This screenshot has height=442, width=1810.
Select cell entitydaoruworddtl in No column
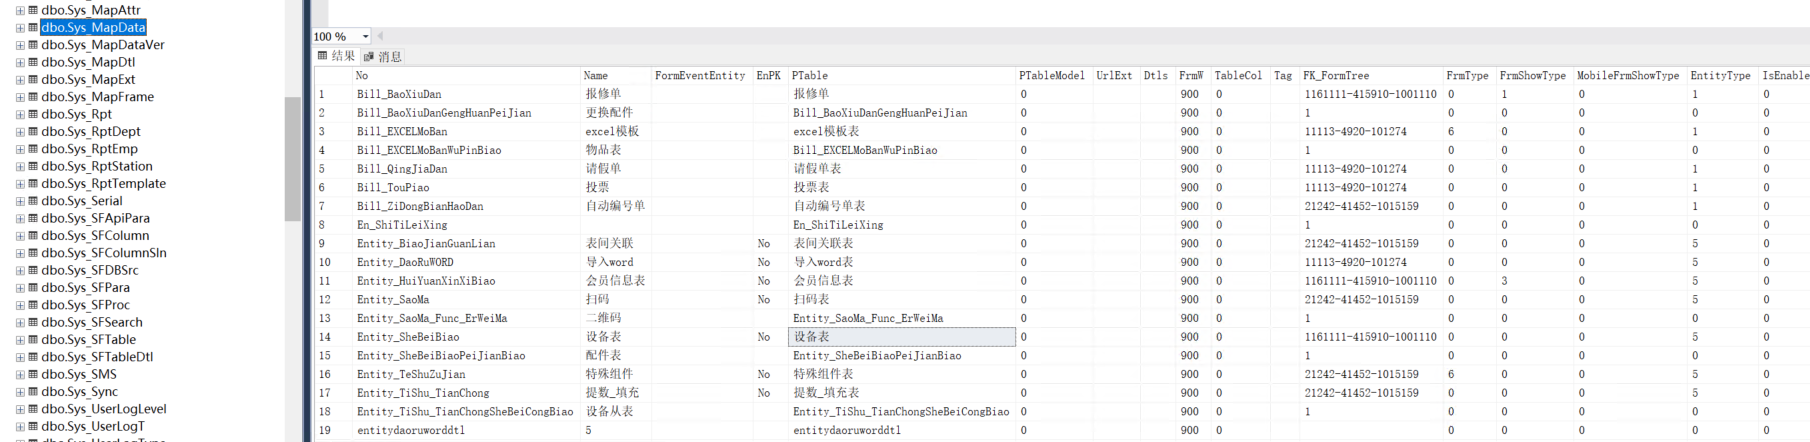[466, 430]
